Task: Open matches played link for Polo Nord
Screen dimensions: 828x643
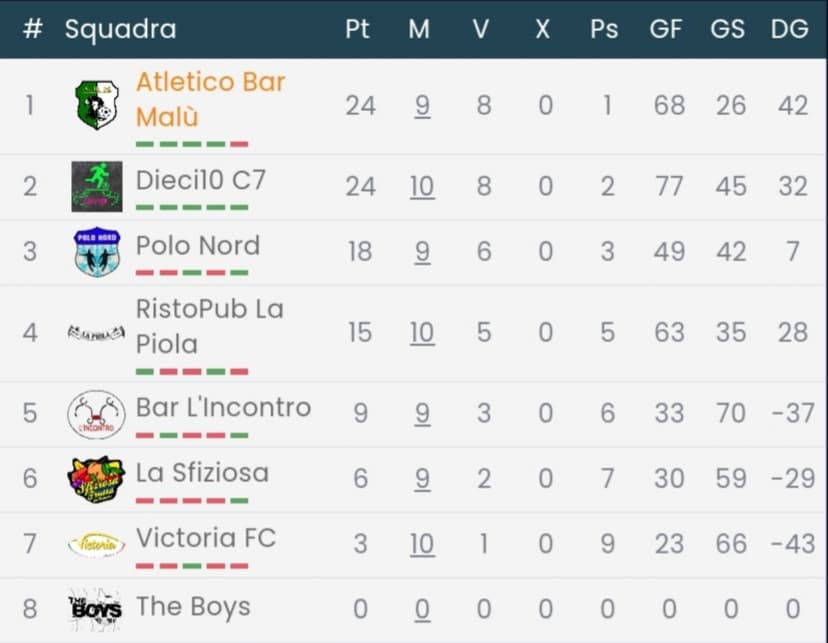Action: pos(422,251)
